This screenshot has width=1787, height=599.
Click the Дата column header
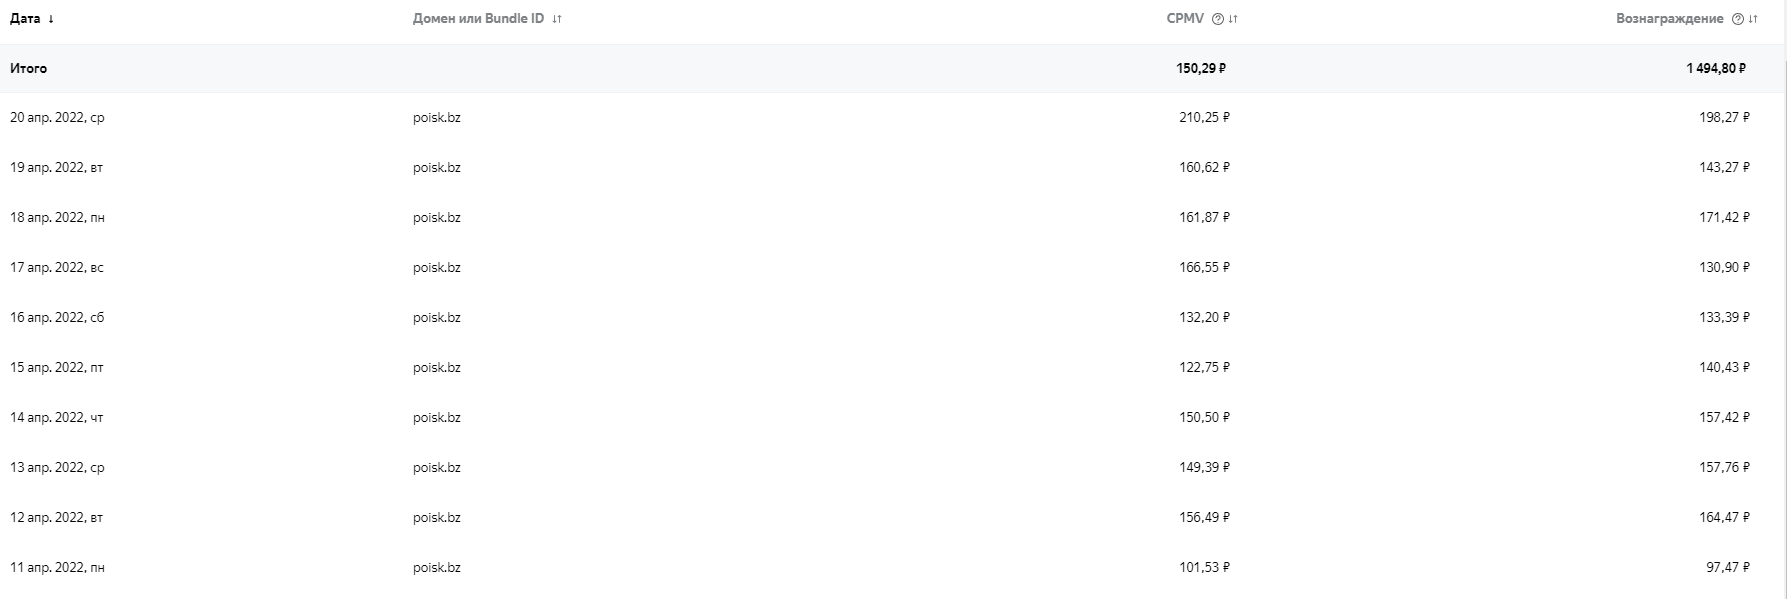pos(25,19)
